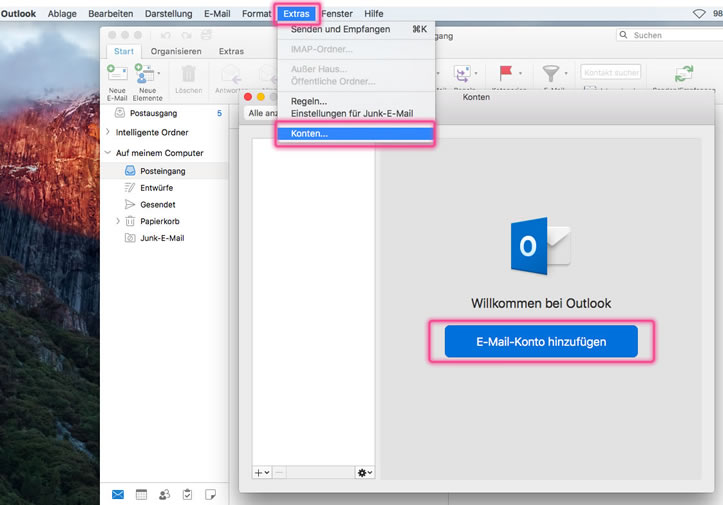Open Notes view in bottom navigation

click(x=210, y=494)
